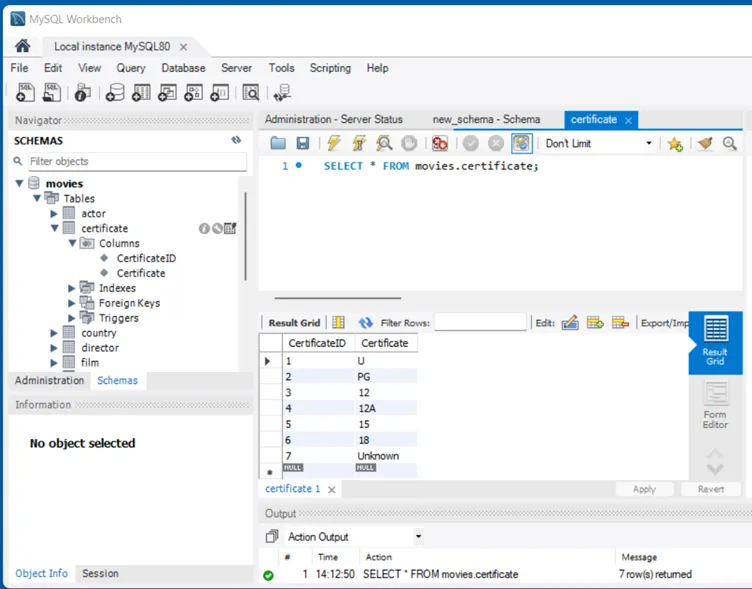Refresh the schemas list in Navigator
Image resolution: width=752 pixels, height=589 pixels.
tap(236, 141)
